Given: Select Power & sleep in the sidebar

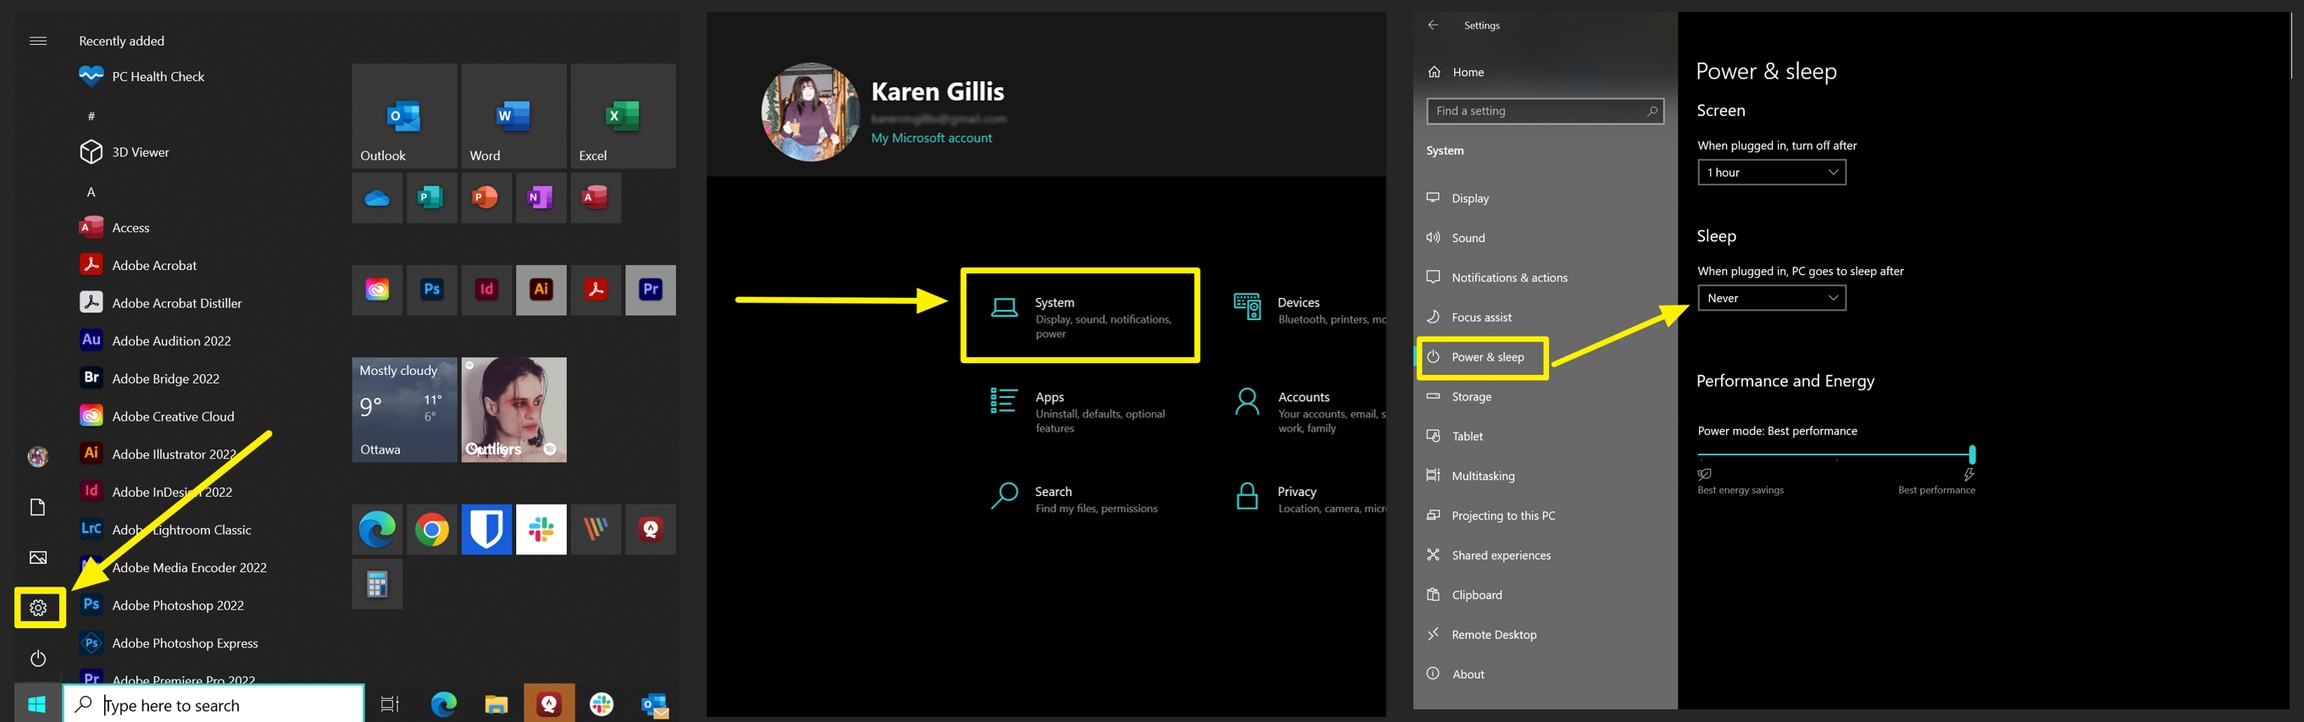Looking at the screenshot, I should (1487, 357).
